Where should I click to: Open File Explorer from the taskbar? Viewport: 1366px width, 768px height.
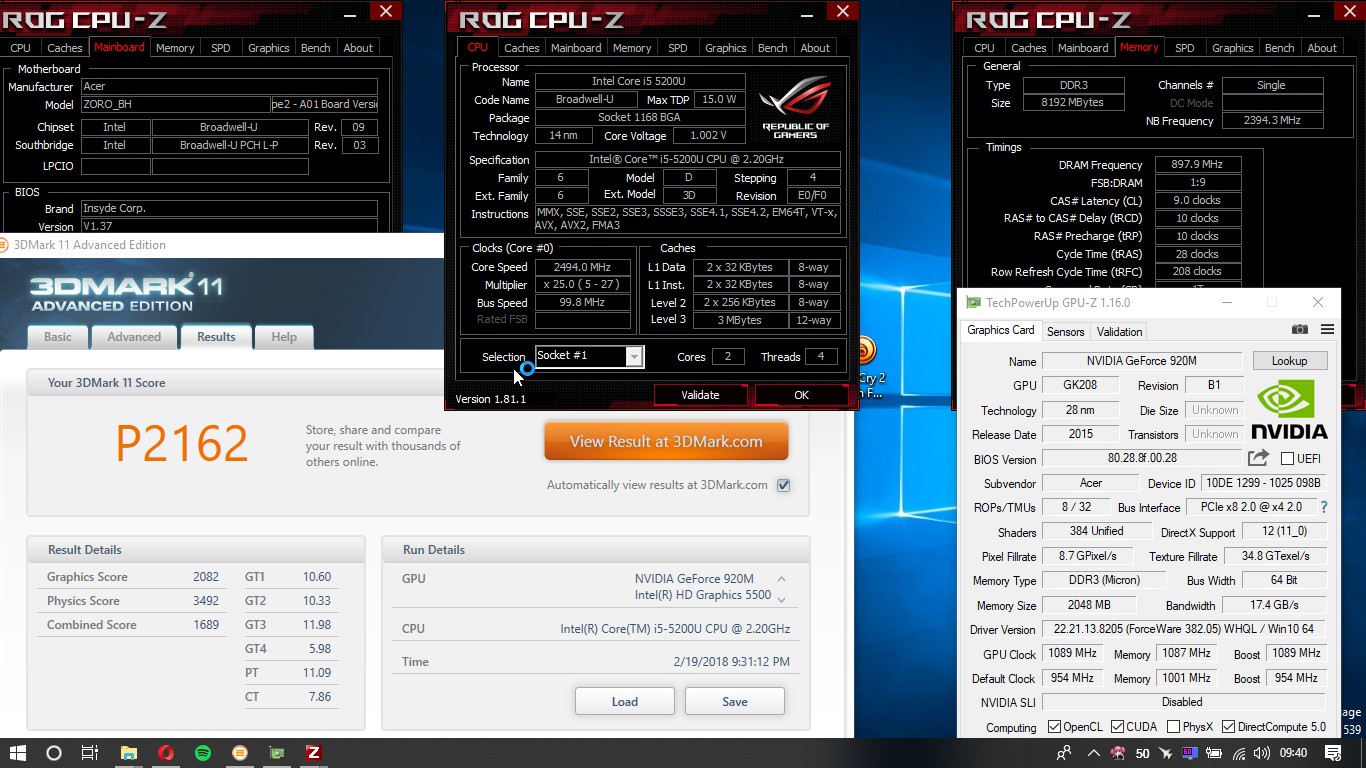coord(129,753)
